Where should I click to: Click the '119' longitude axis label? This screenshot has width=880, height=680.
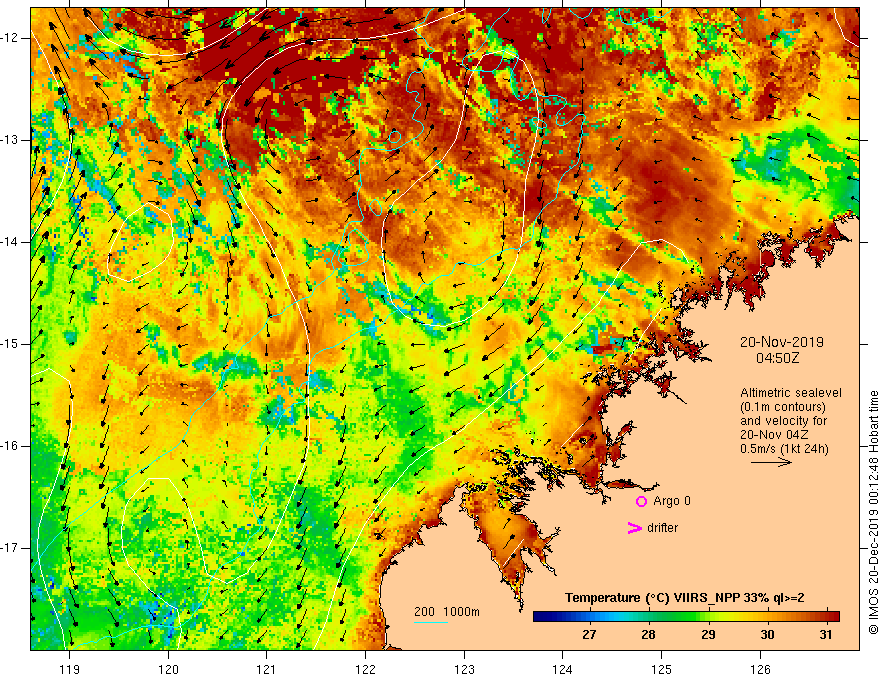[x=69, y=669]
